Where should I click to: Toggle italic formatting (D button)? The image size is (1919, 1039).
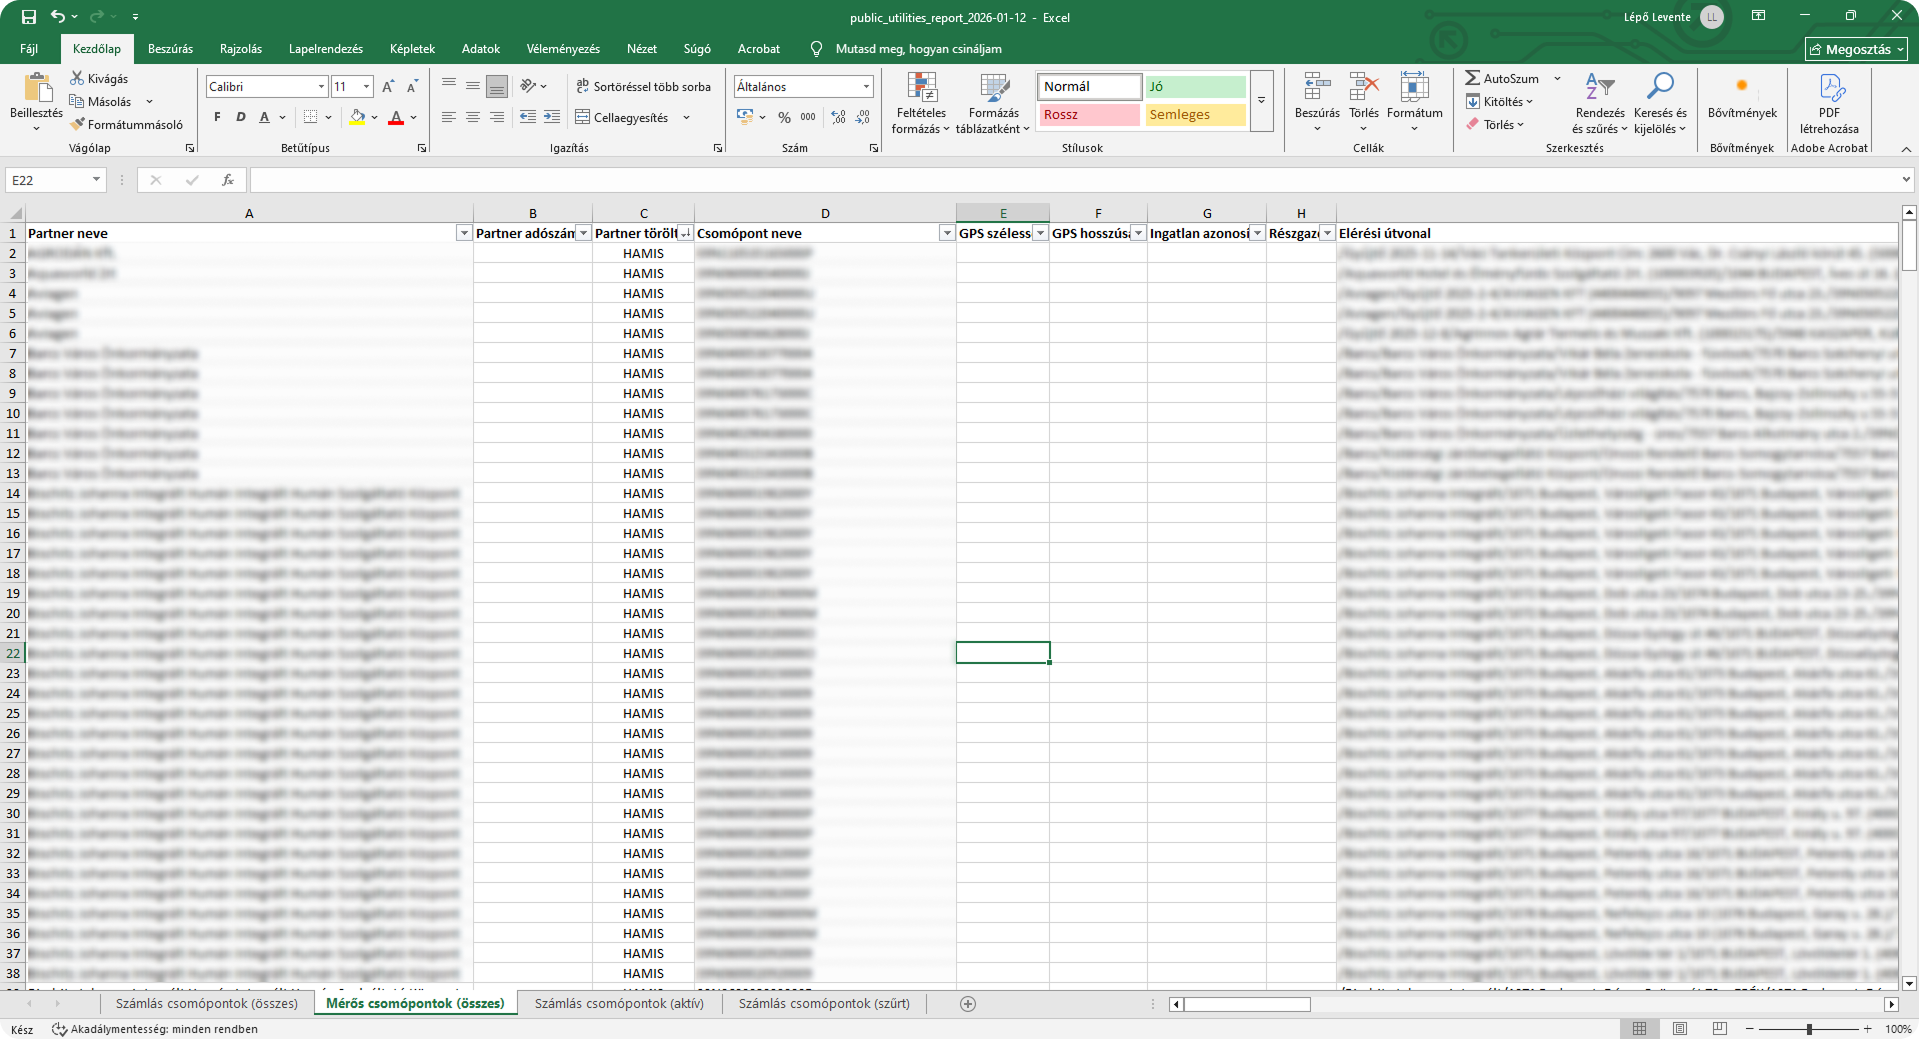coord(240,117)
